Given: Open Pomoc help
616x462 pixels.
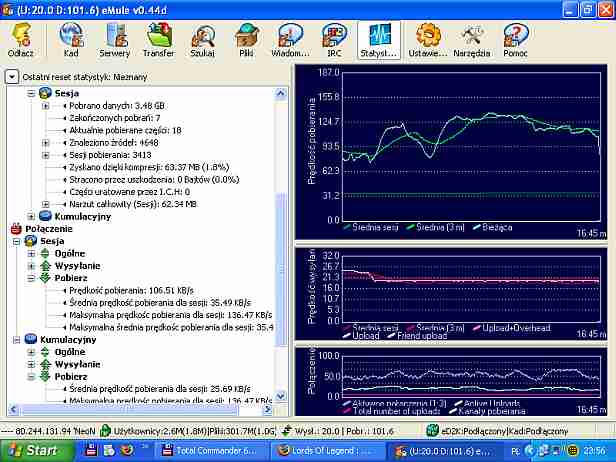Looking at the screenshot, I should coord(515,40).
